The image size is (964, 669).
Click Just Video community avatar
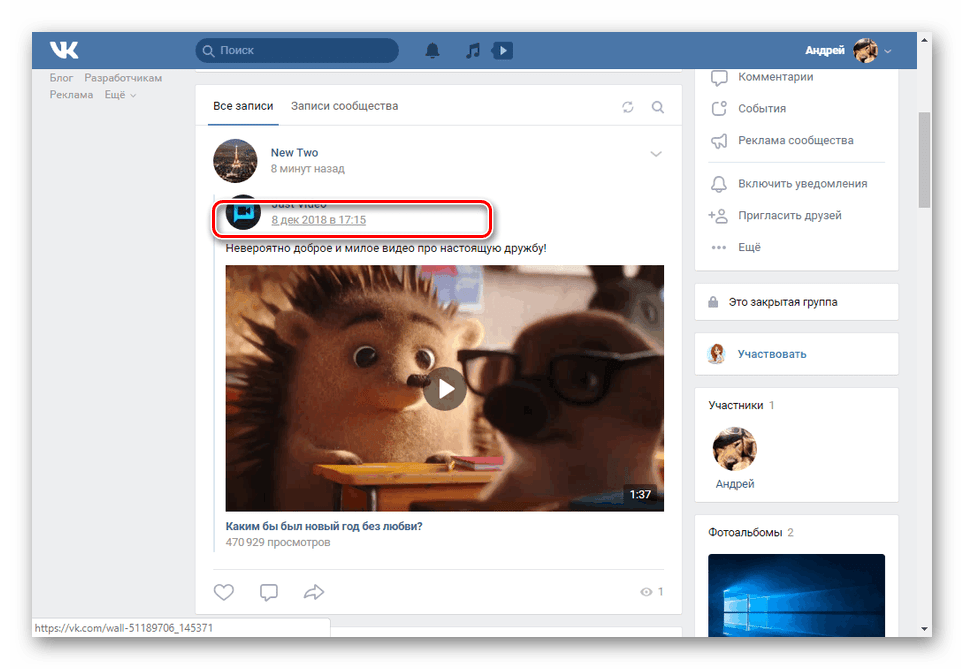pos(243,212)
